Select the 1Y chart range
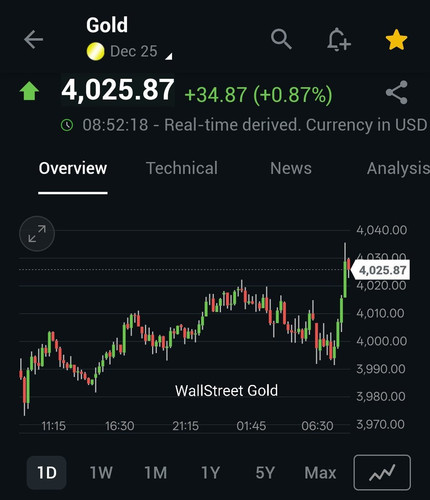Image resolution: width=430 pixels, height=500 pixels. [x=210, y=473]
